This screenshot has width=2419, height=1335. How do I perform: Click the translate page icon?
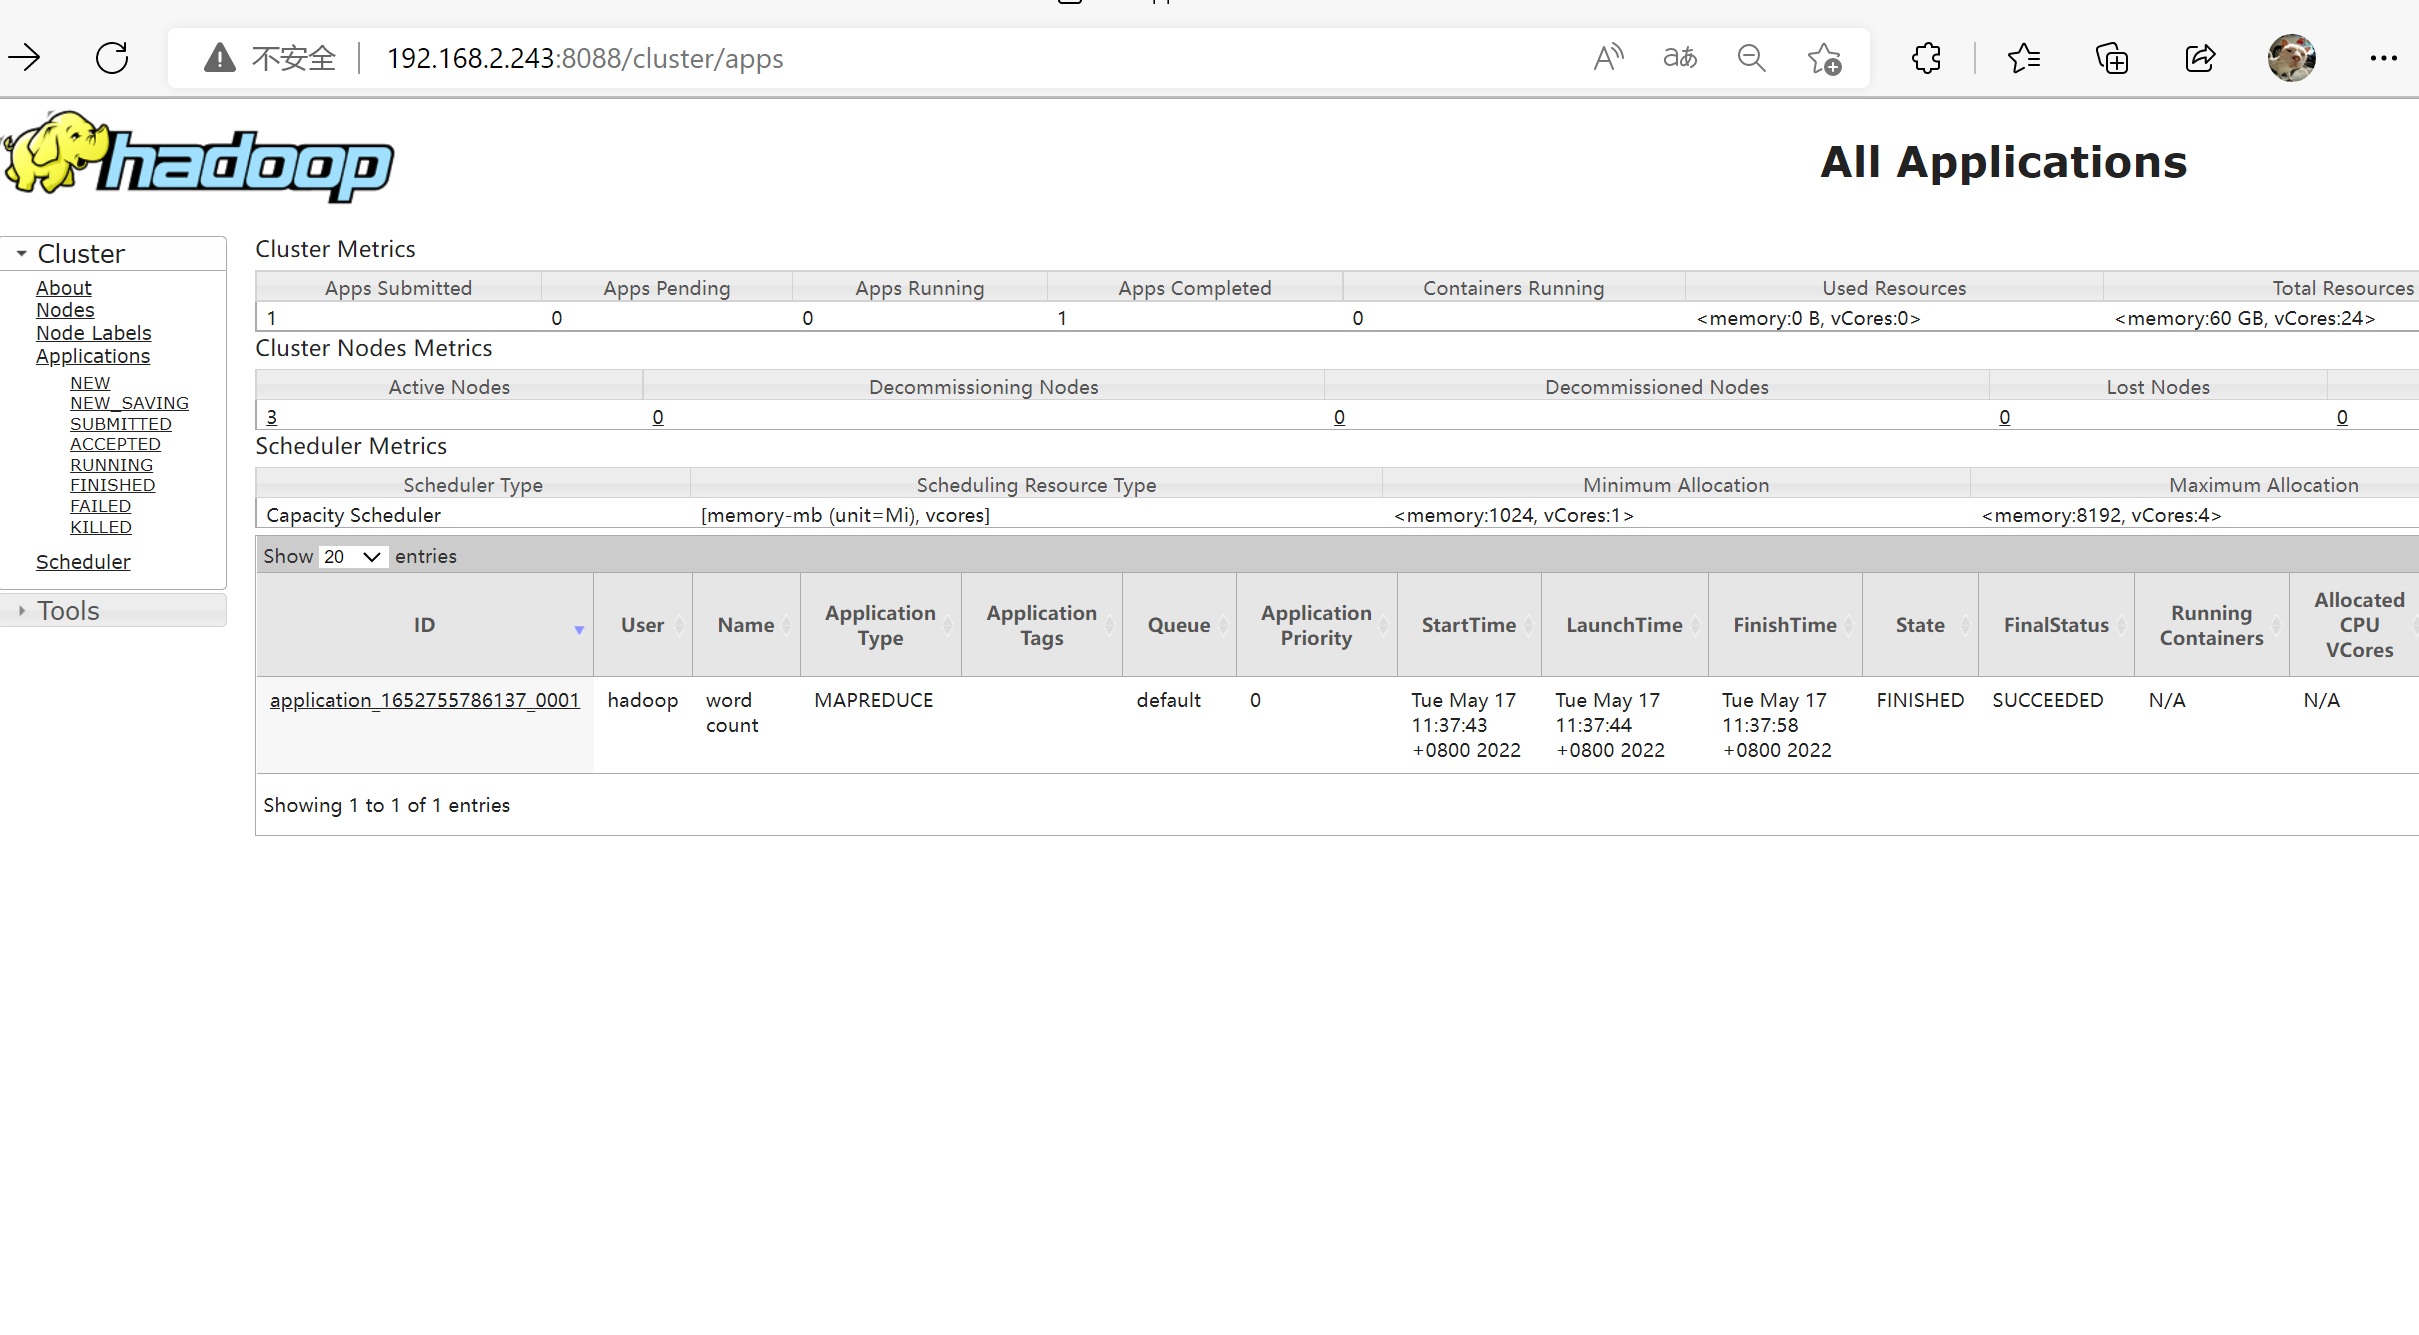point(1680,58)
